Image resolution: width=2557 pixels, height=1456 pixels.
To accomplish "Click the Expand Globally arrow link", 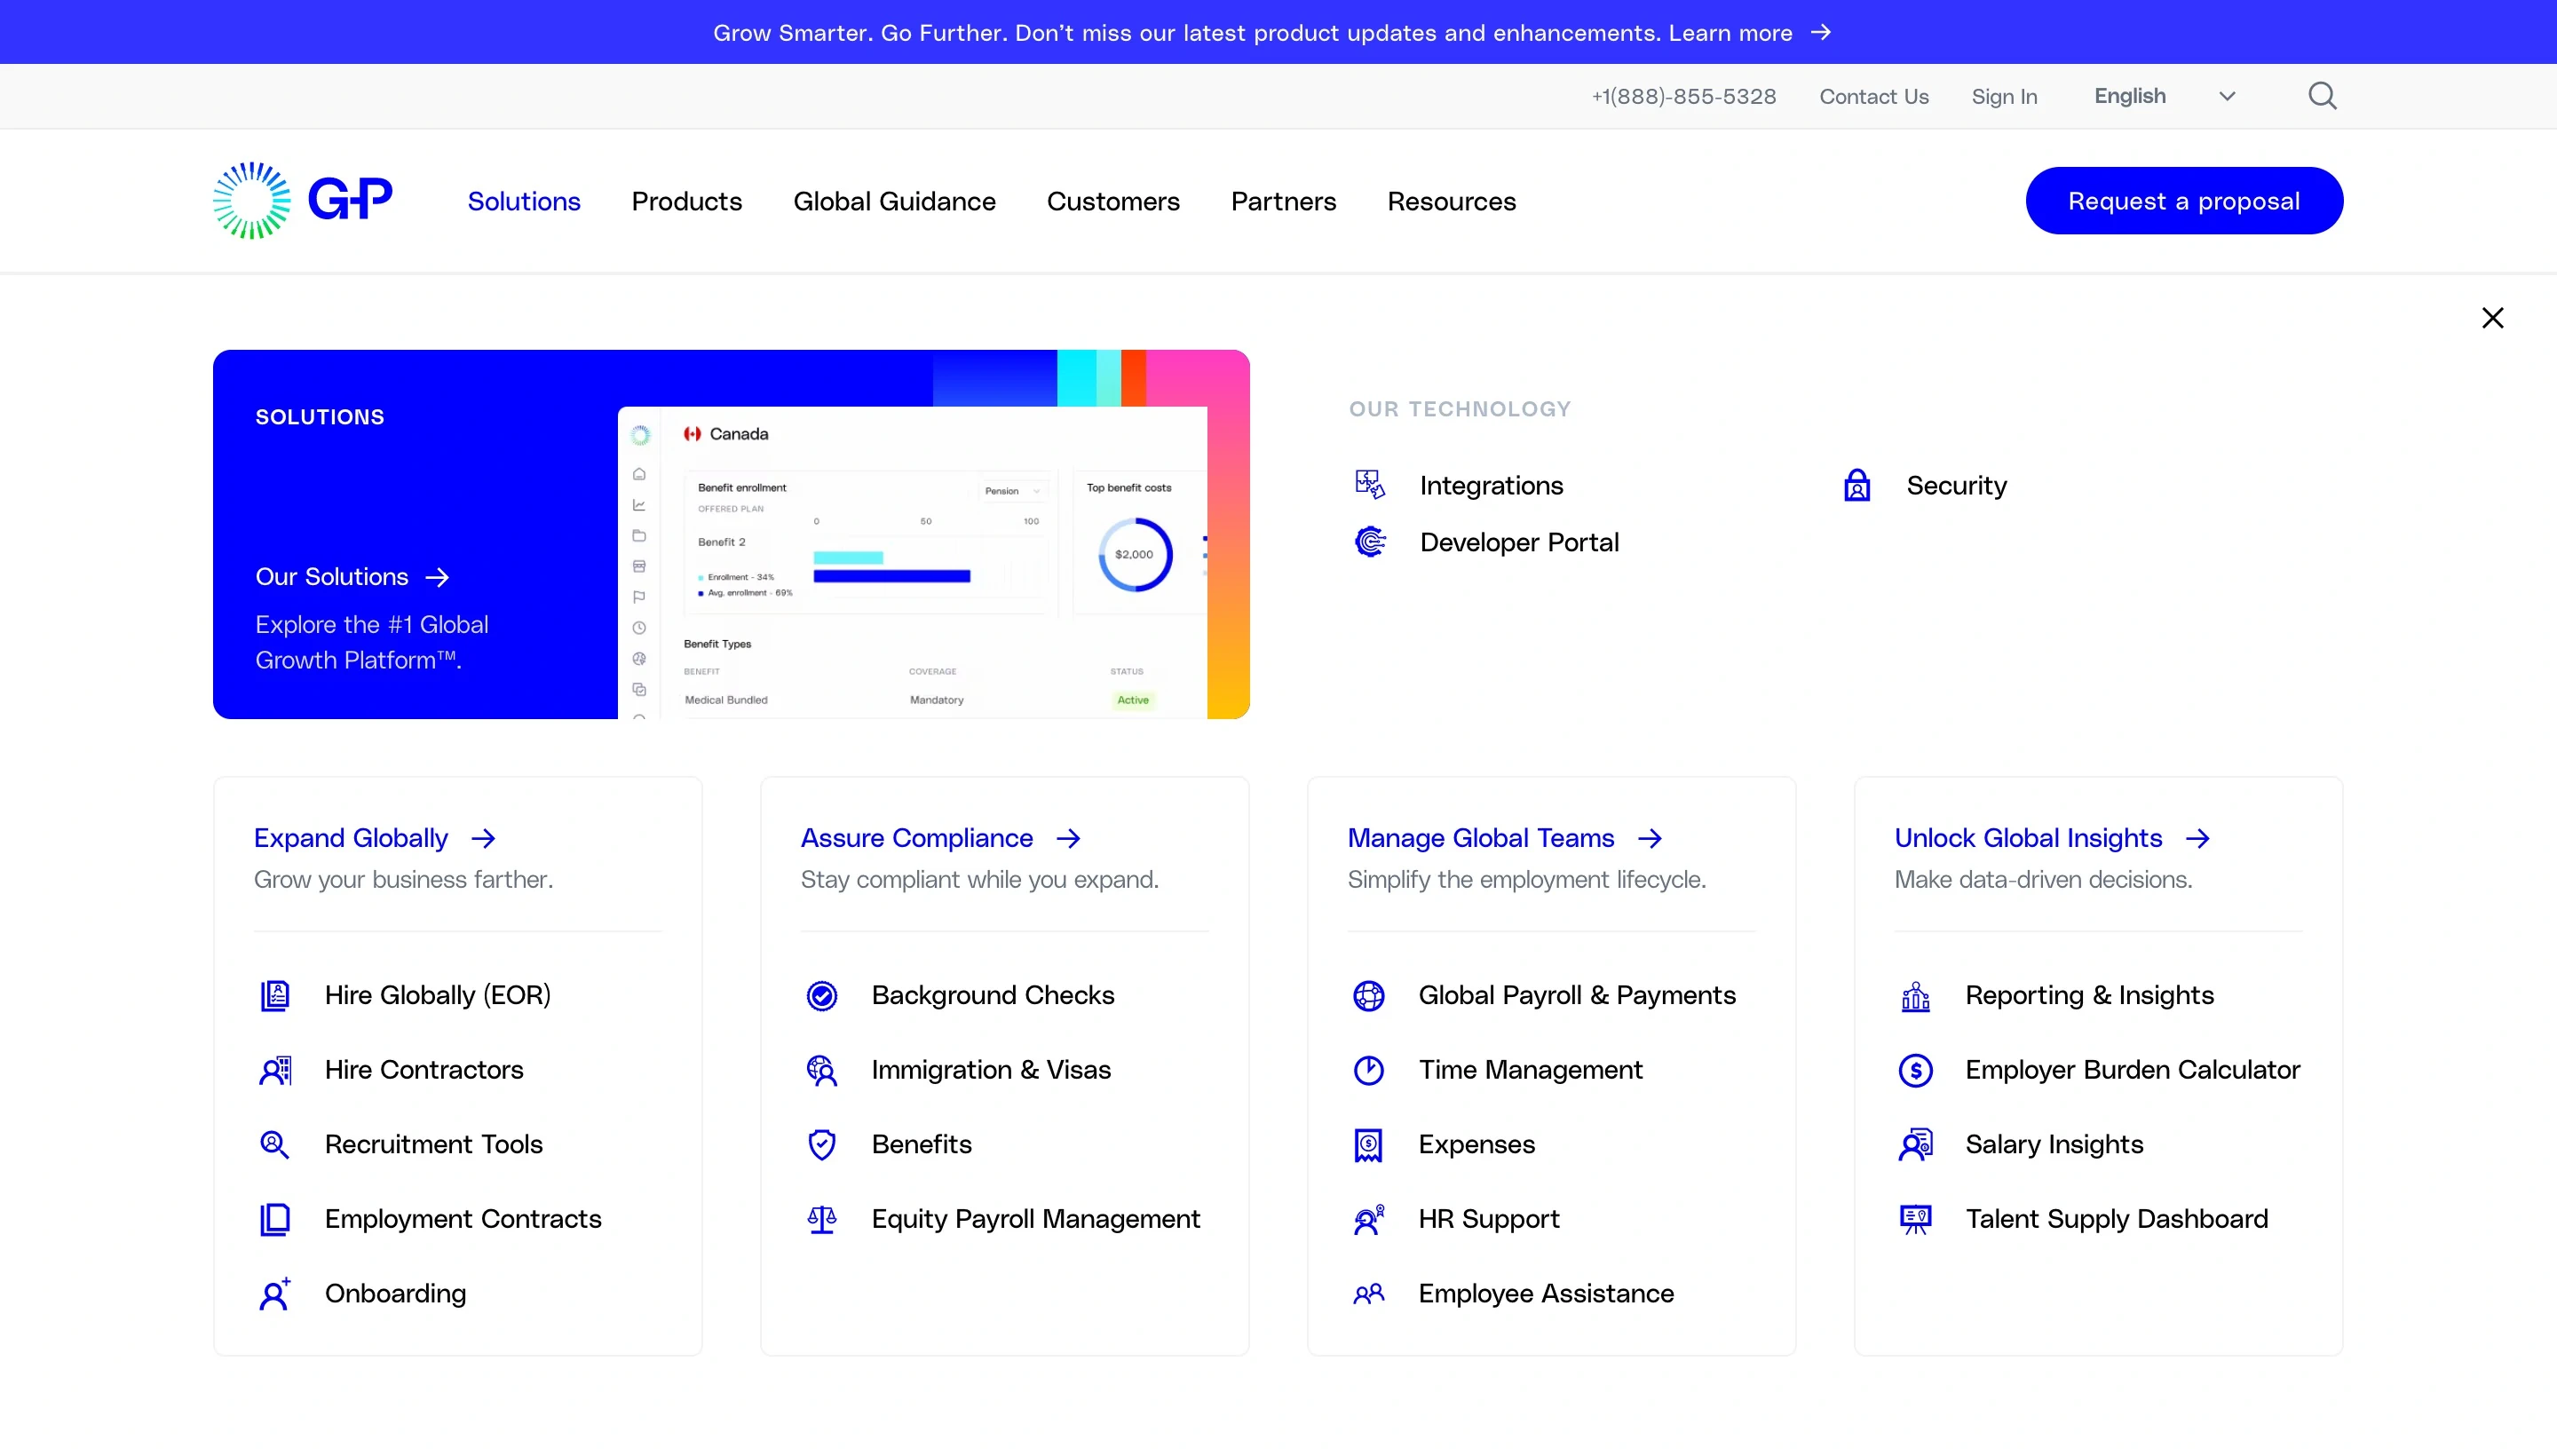I will point(484,838).
